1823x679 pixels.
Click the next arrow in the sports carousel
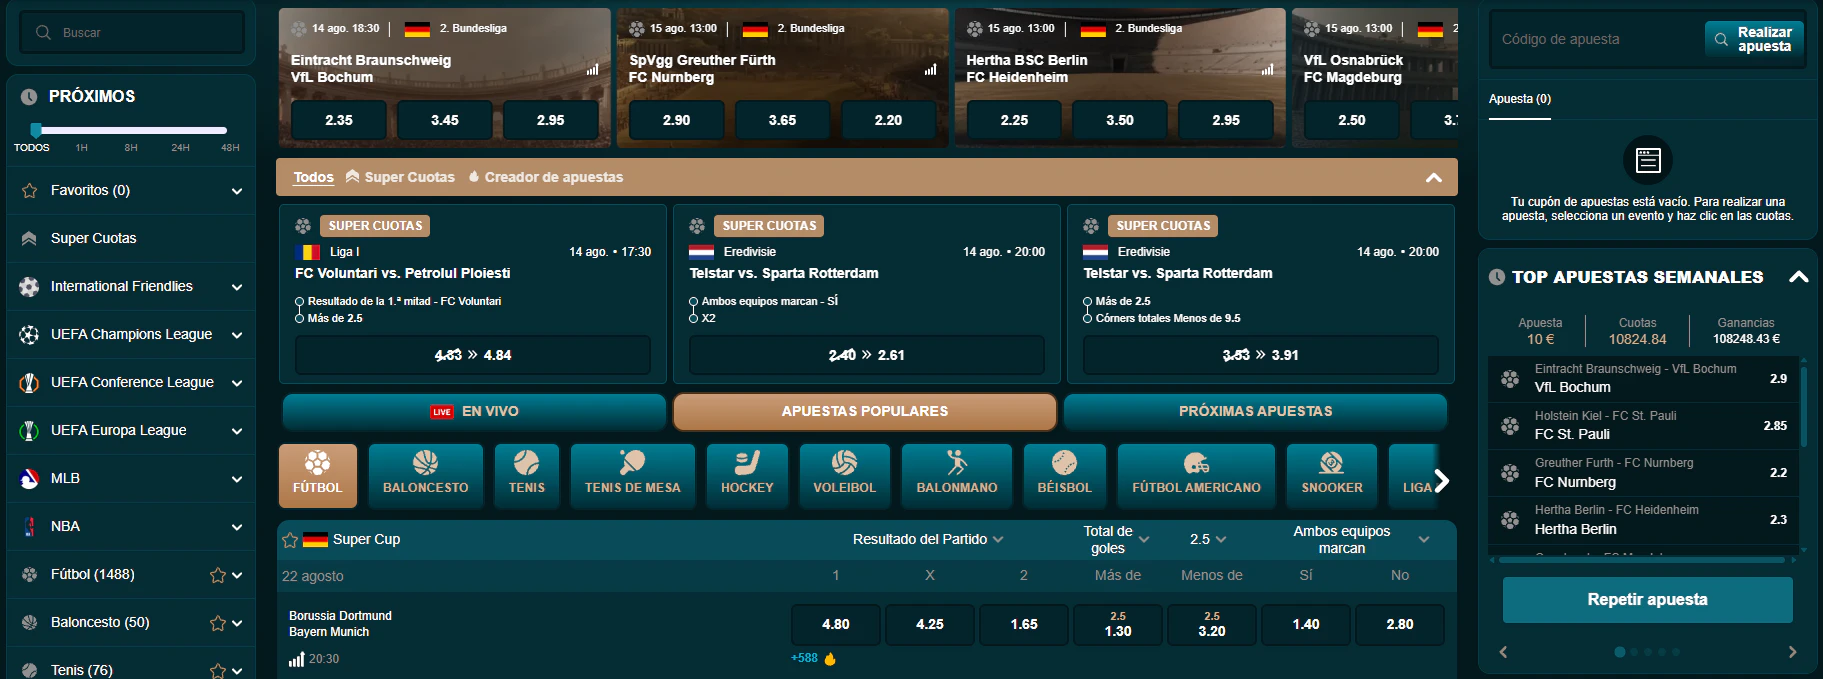[x=1441, y=481]
